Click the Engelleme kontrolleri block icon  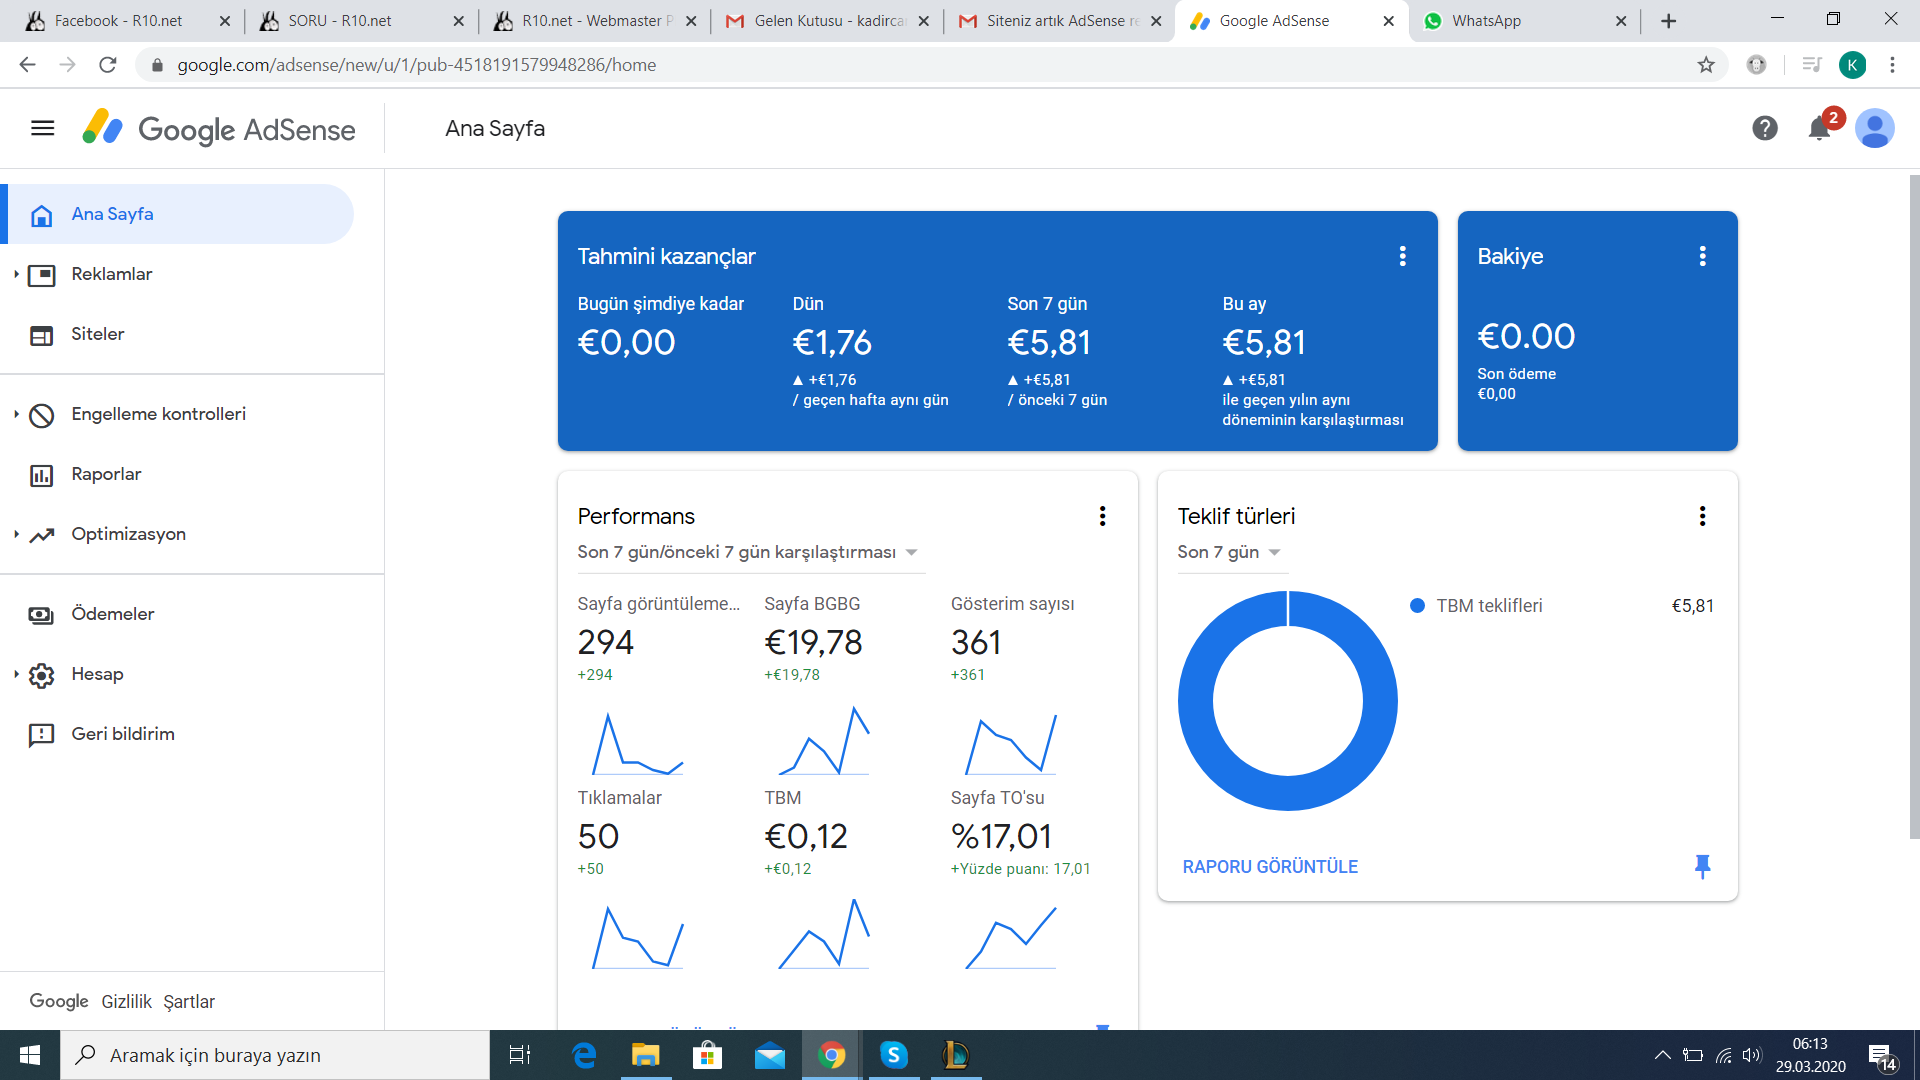click(x=41, y=415)
